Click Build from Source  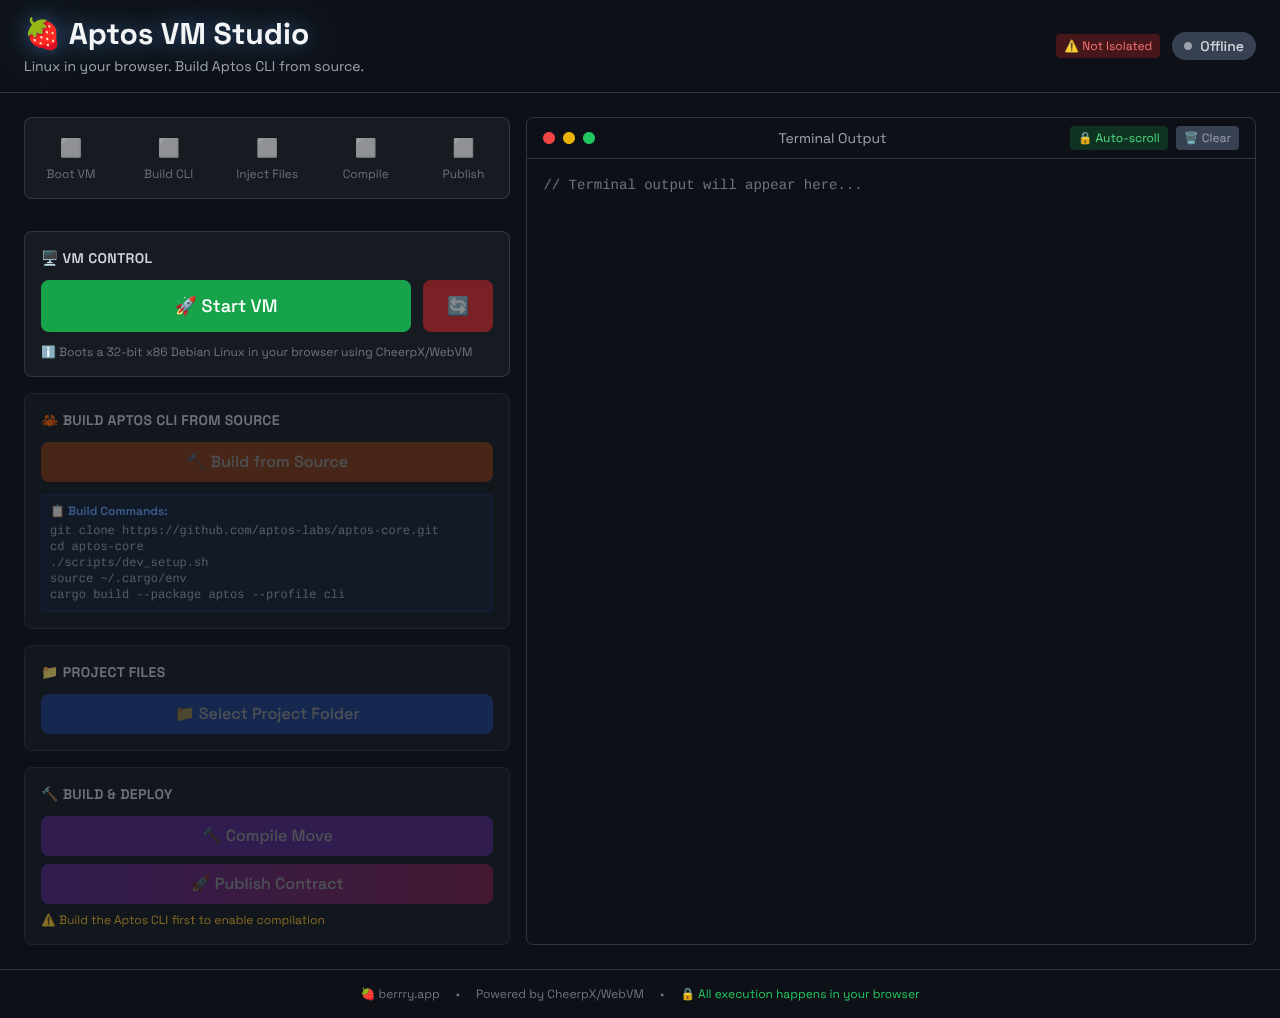(x=266, y=462)
